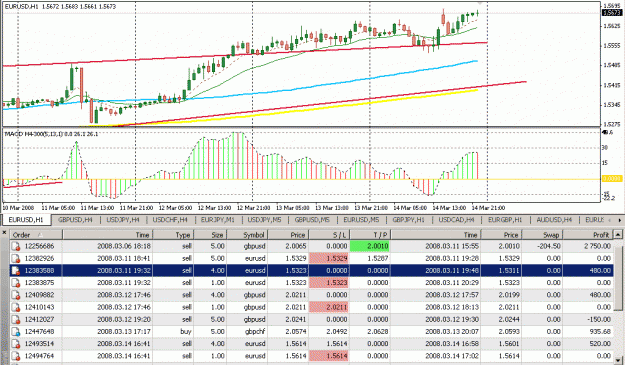
Task: Sort by the Profit column header
Action: [588, 235]
